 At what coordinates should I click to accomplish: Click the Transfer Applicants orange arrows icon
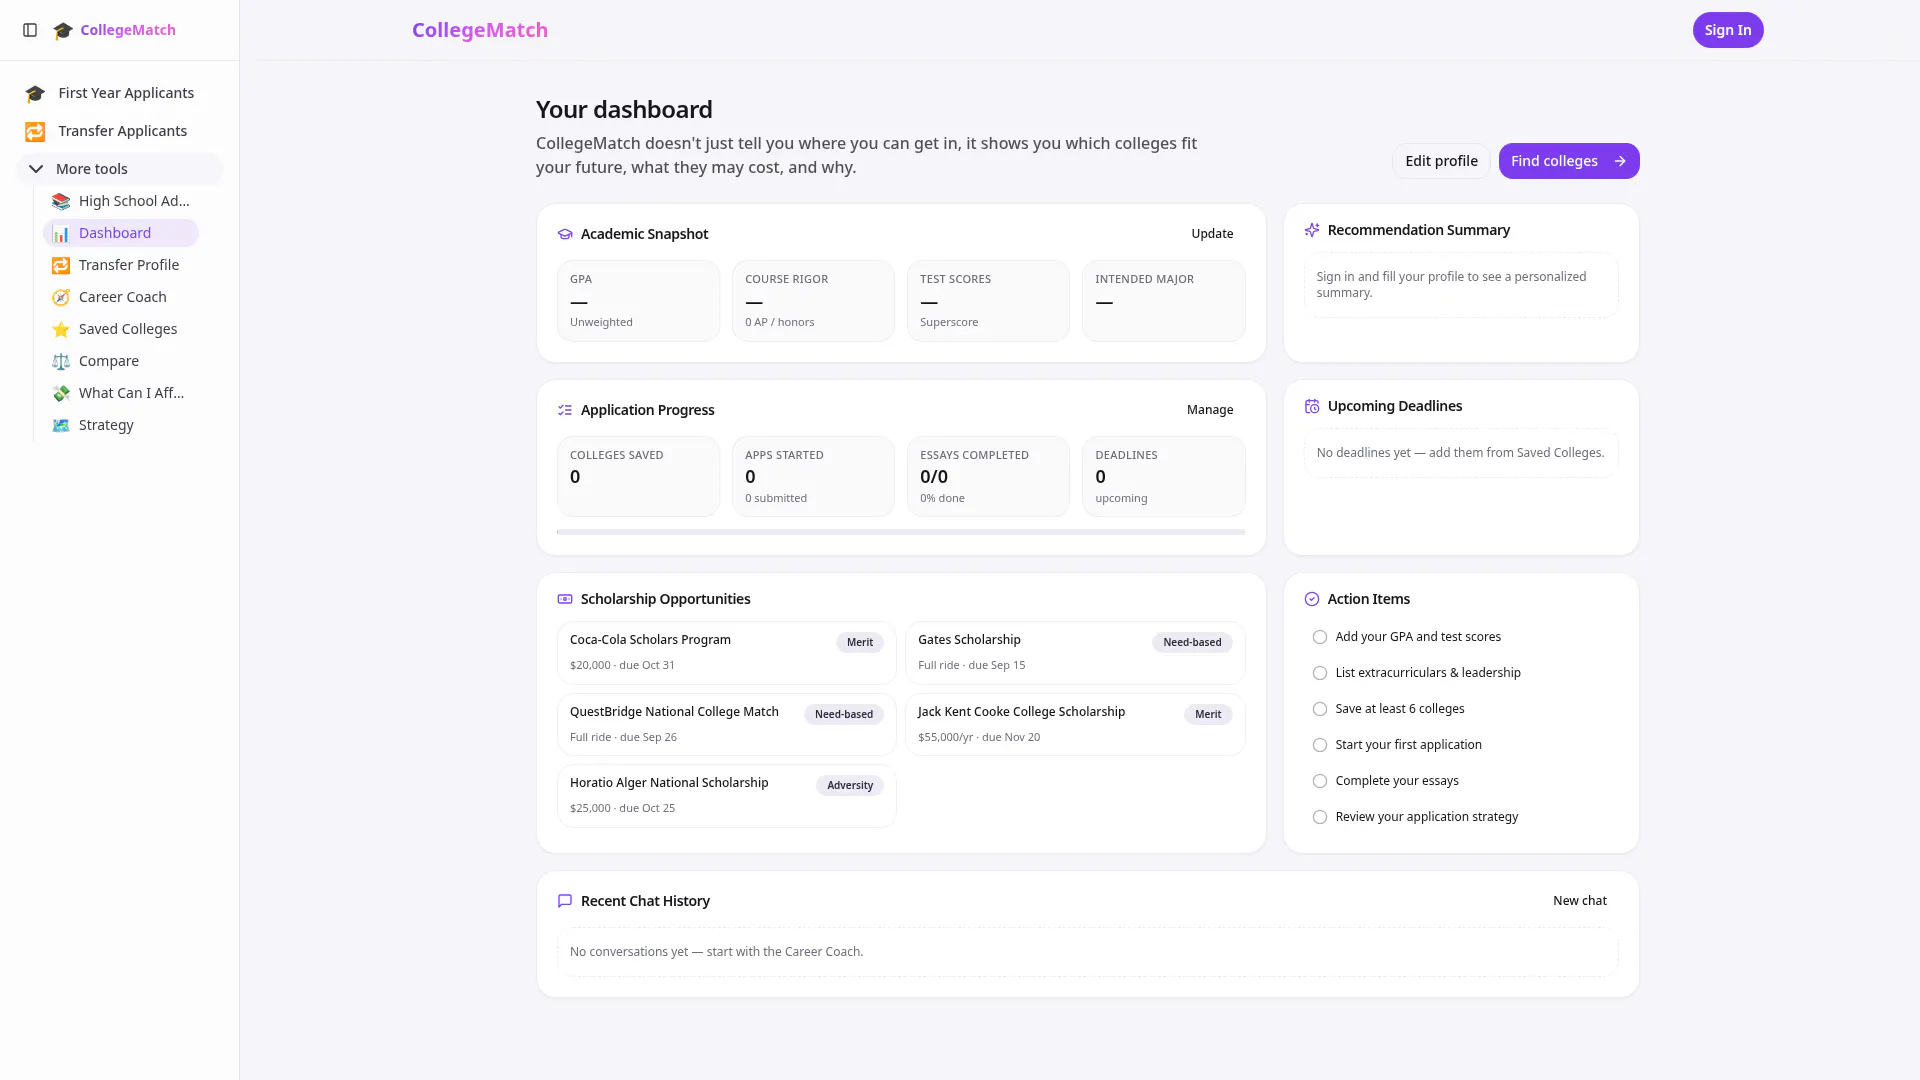(x=35, y=131)
